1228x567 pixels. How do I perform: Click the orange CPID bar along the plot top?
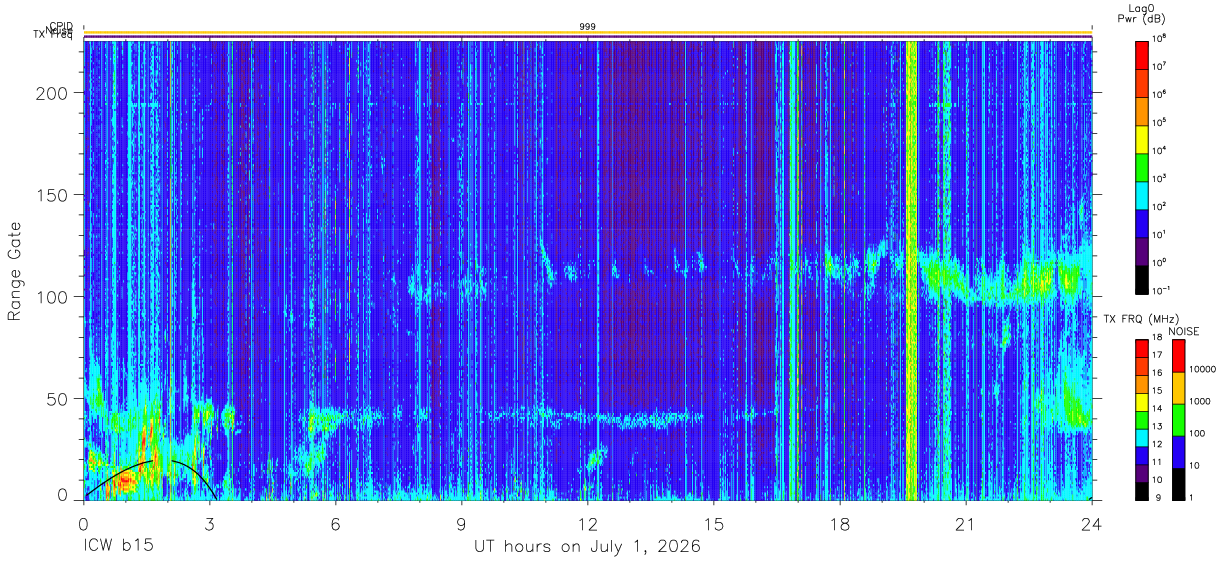(588, 33)
